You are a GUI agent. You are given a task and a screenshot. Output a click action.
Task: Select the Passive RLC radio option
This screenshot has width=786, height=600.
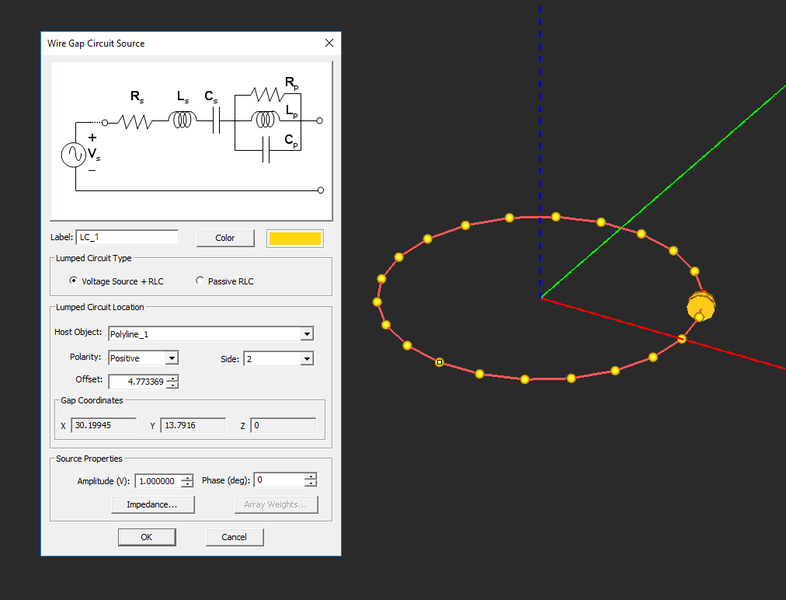tap(200, 281)
